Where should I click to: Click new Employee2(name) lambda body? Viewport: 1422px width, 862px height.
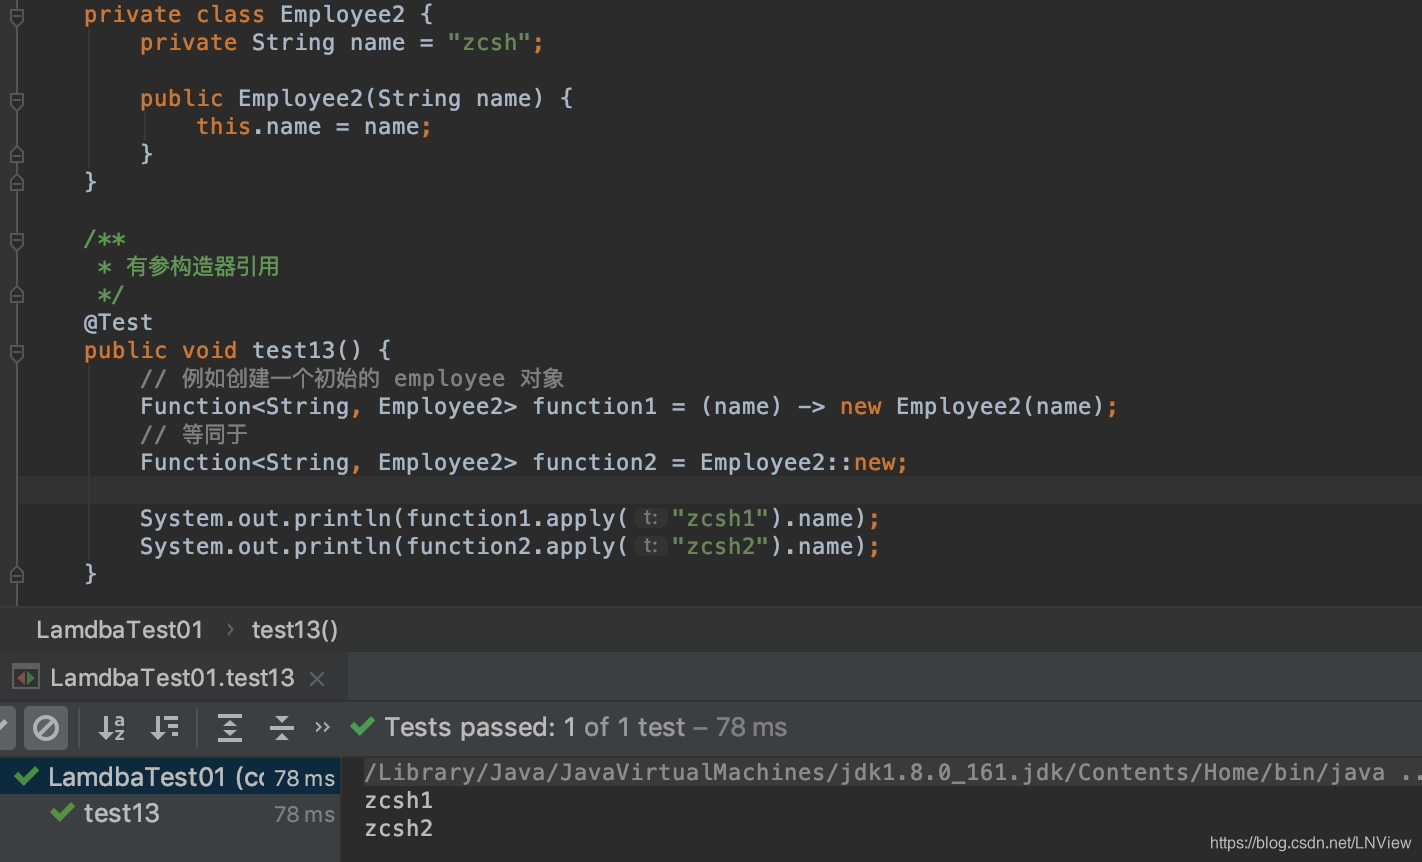click(971, 406)
